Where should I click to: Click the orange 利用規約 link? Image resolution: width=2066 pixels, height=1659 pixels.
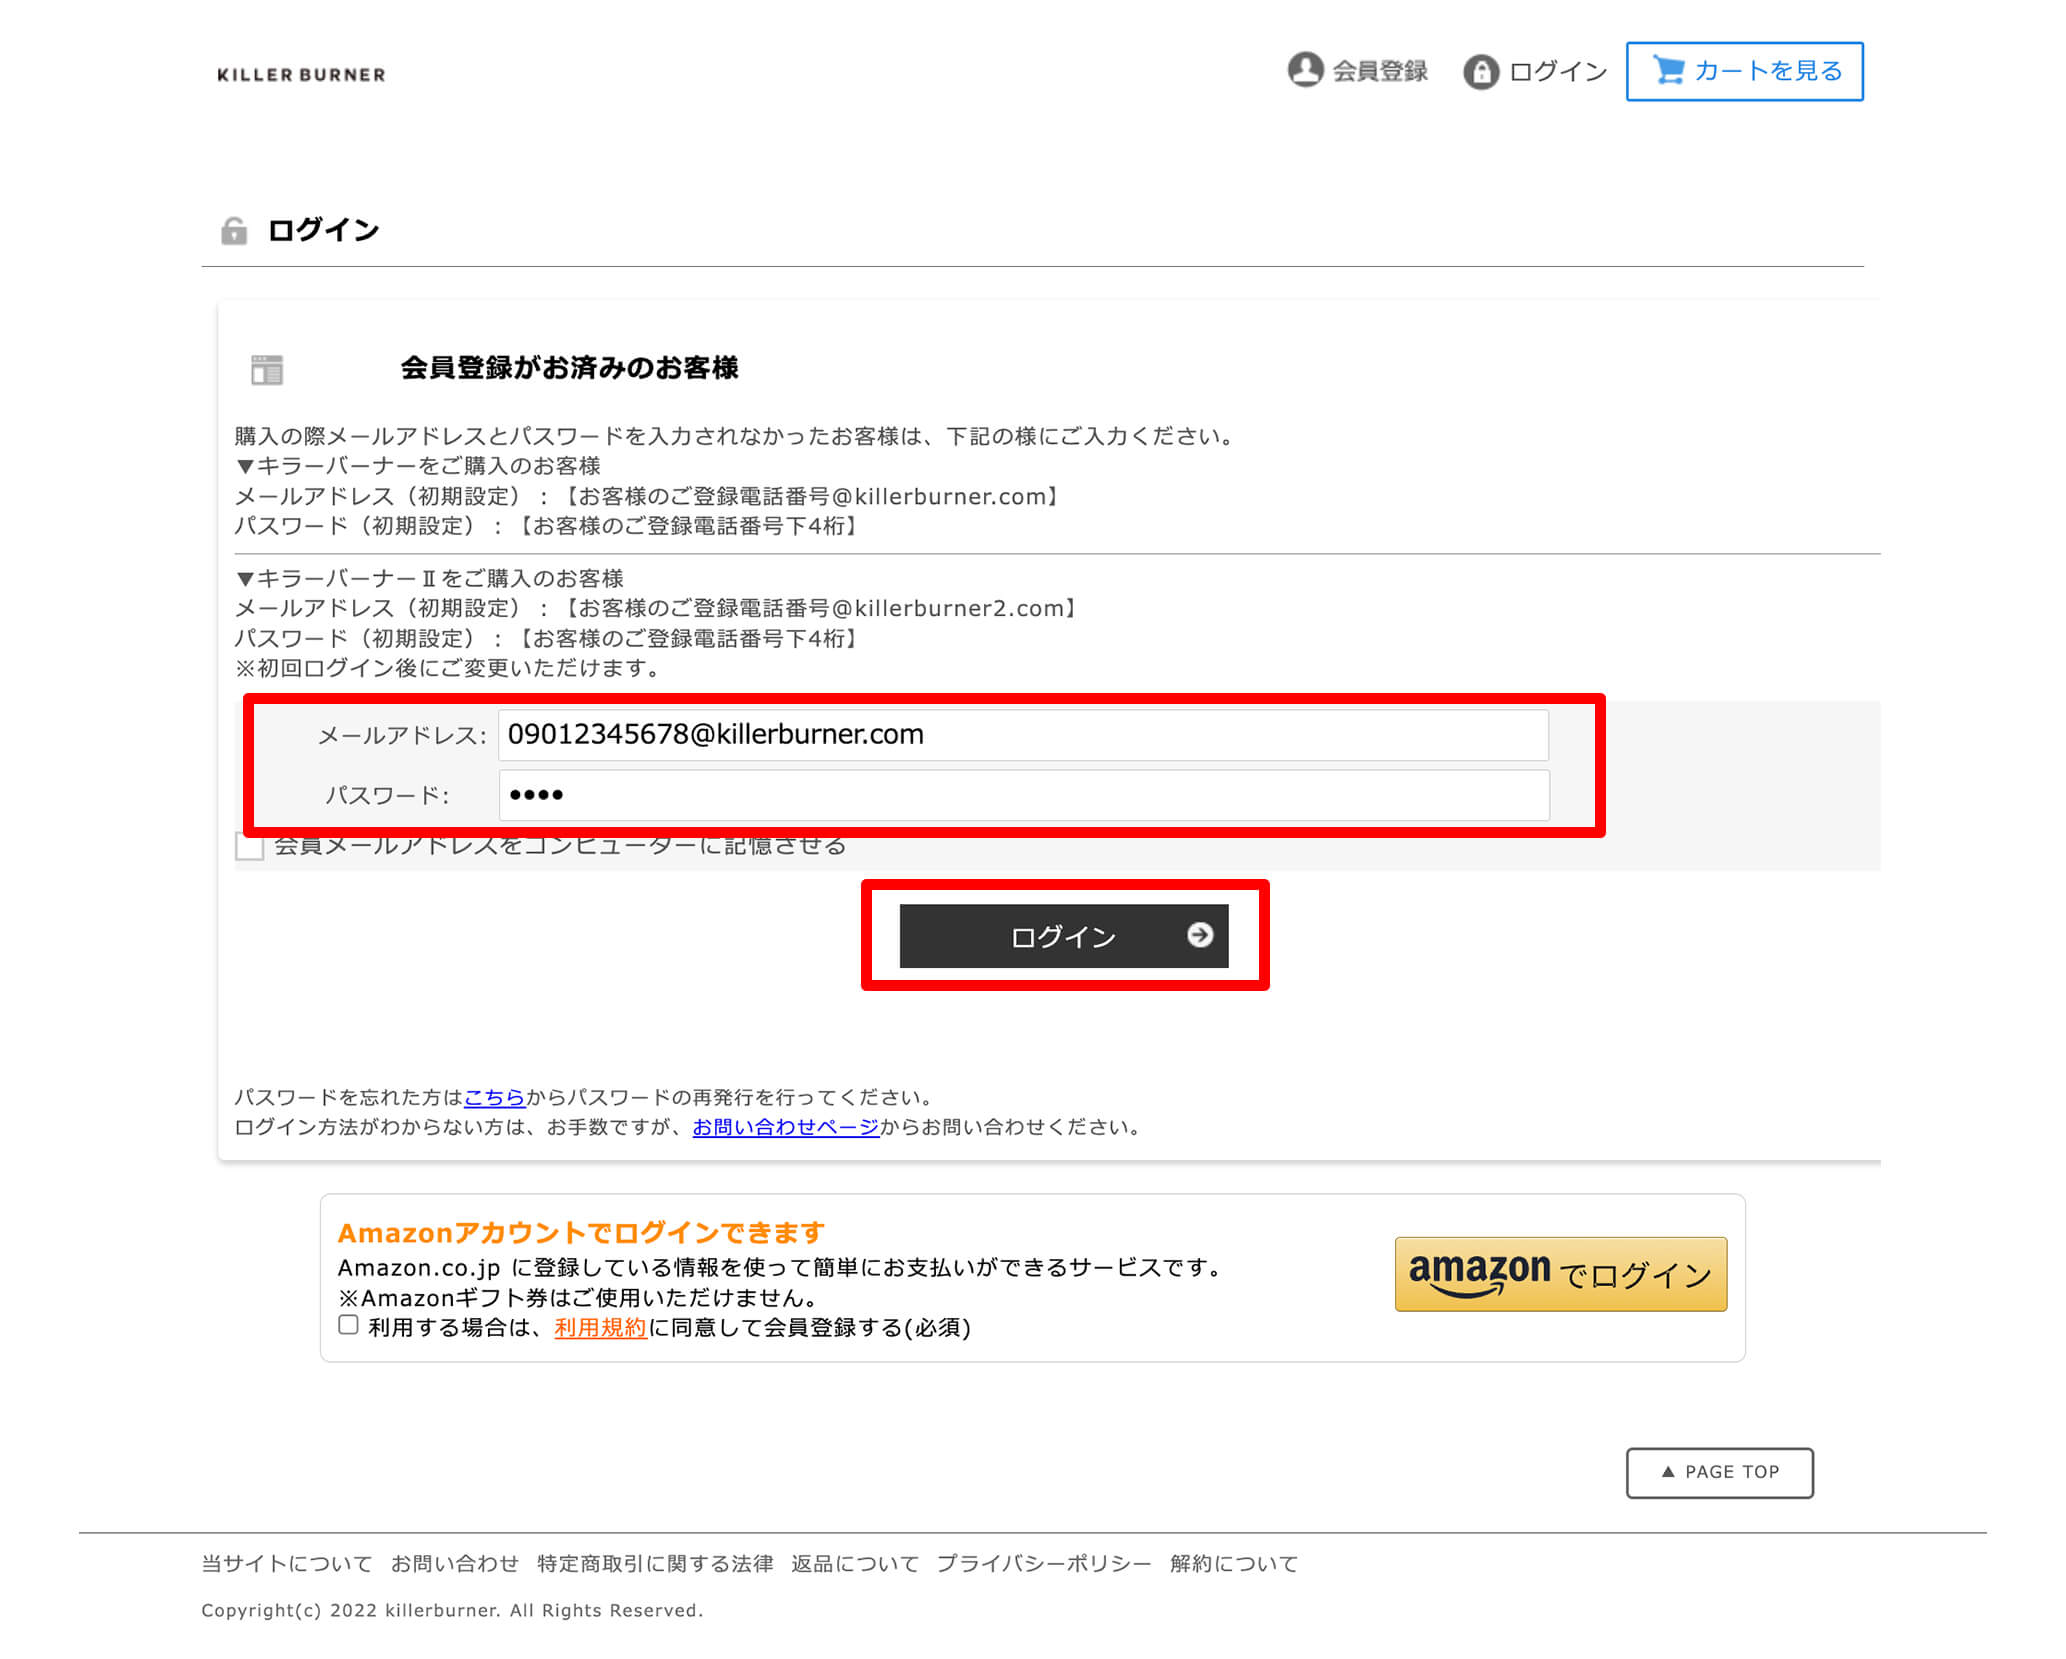point(600,1327)
